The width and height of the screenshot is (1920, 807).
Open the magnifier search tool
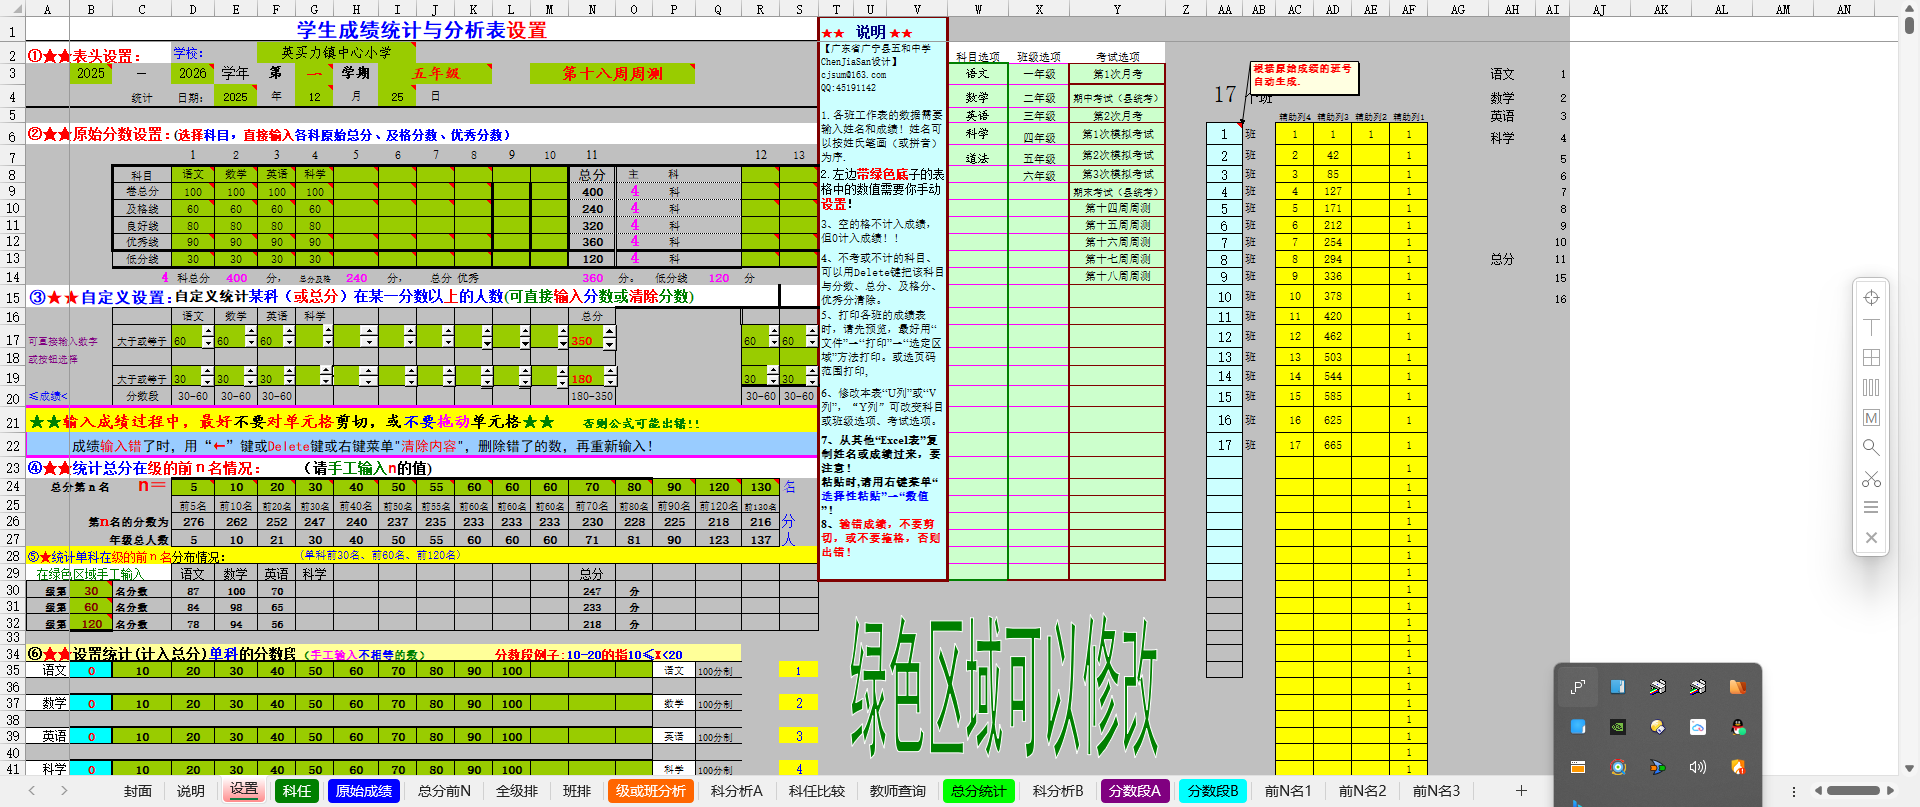pyautogui.click(x=1871, y=448)
